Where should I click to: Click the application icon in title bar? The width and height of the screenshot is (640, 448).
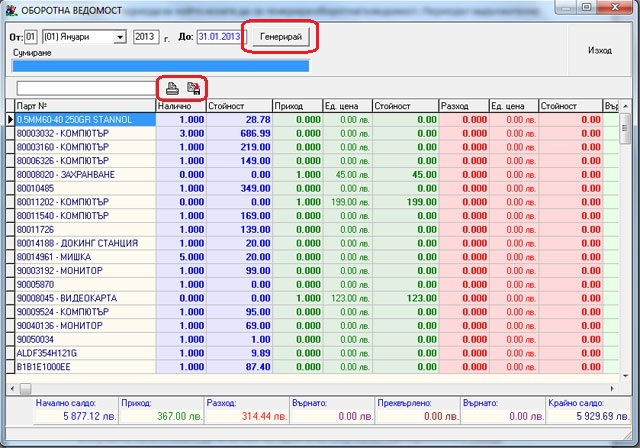(x=11, y=10)
